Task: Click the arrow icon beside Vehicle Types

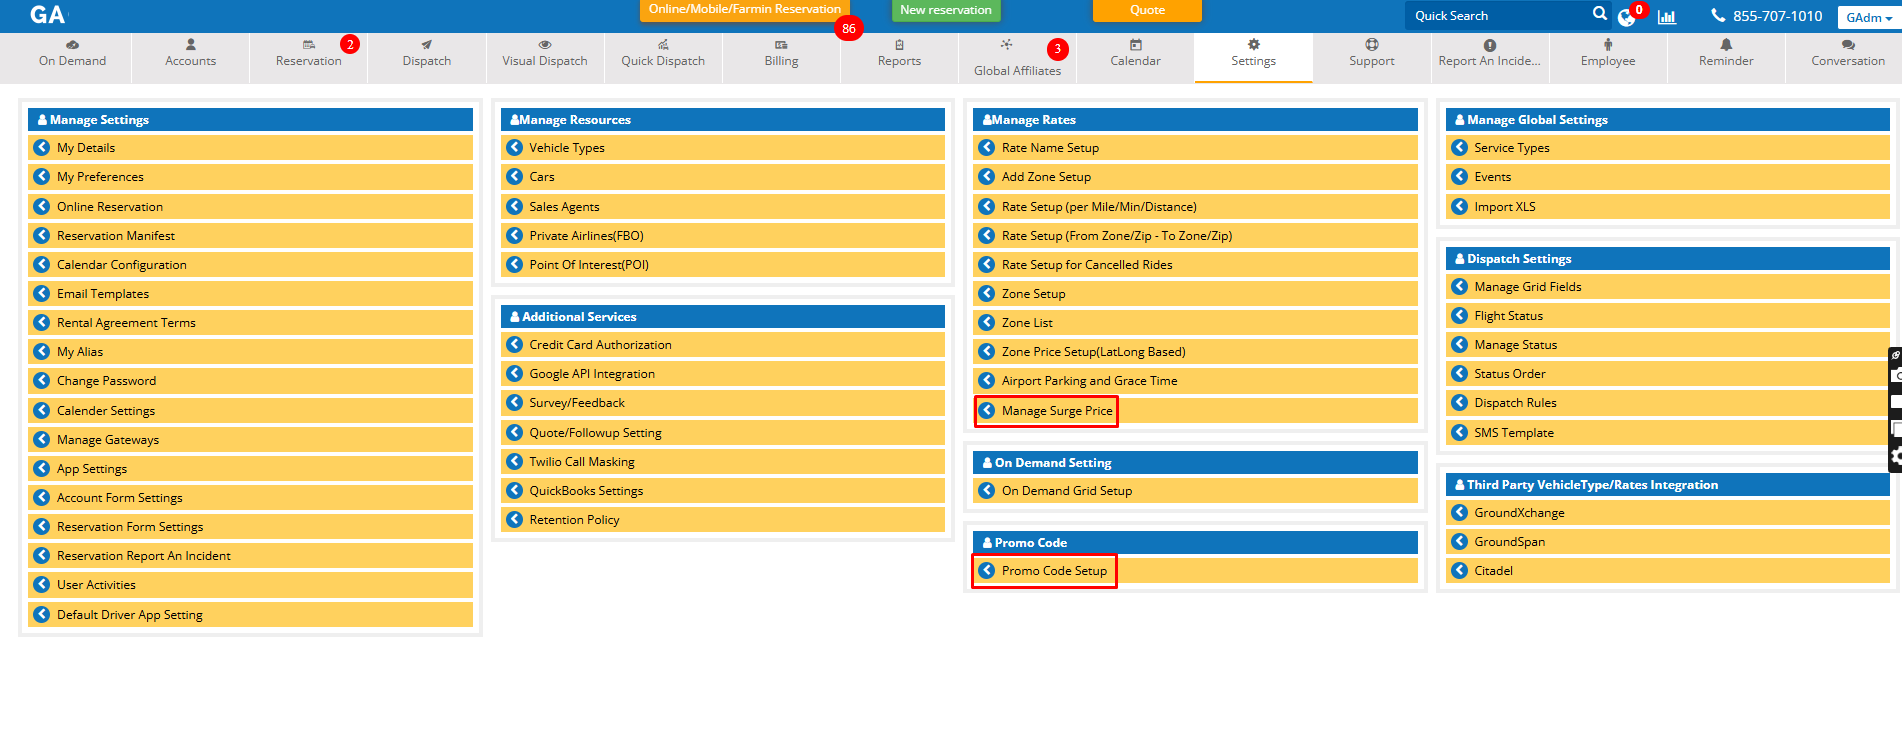Action: (x=515, y=148)
